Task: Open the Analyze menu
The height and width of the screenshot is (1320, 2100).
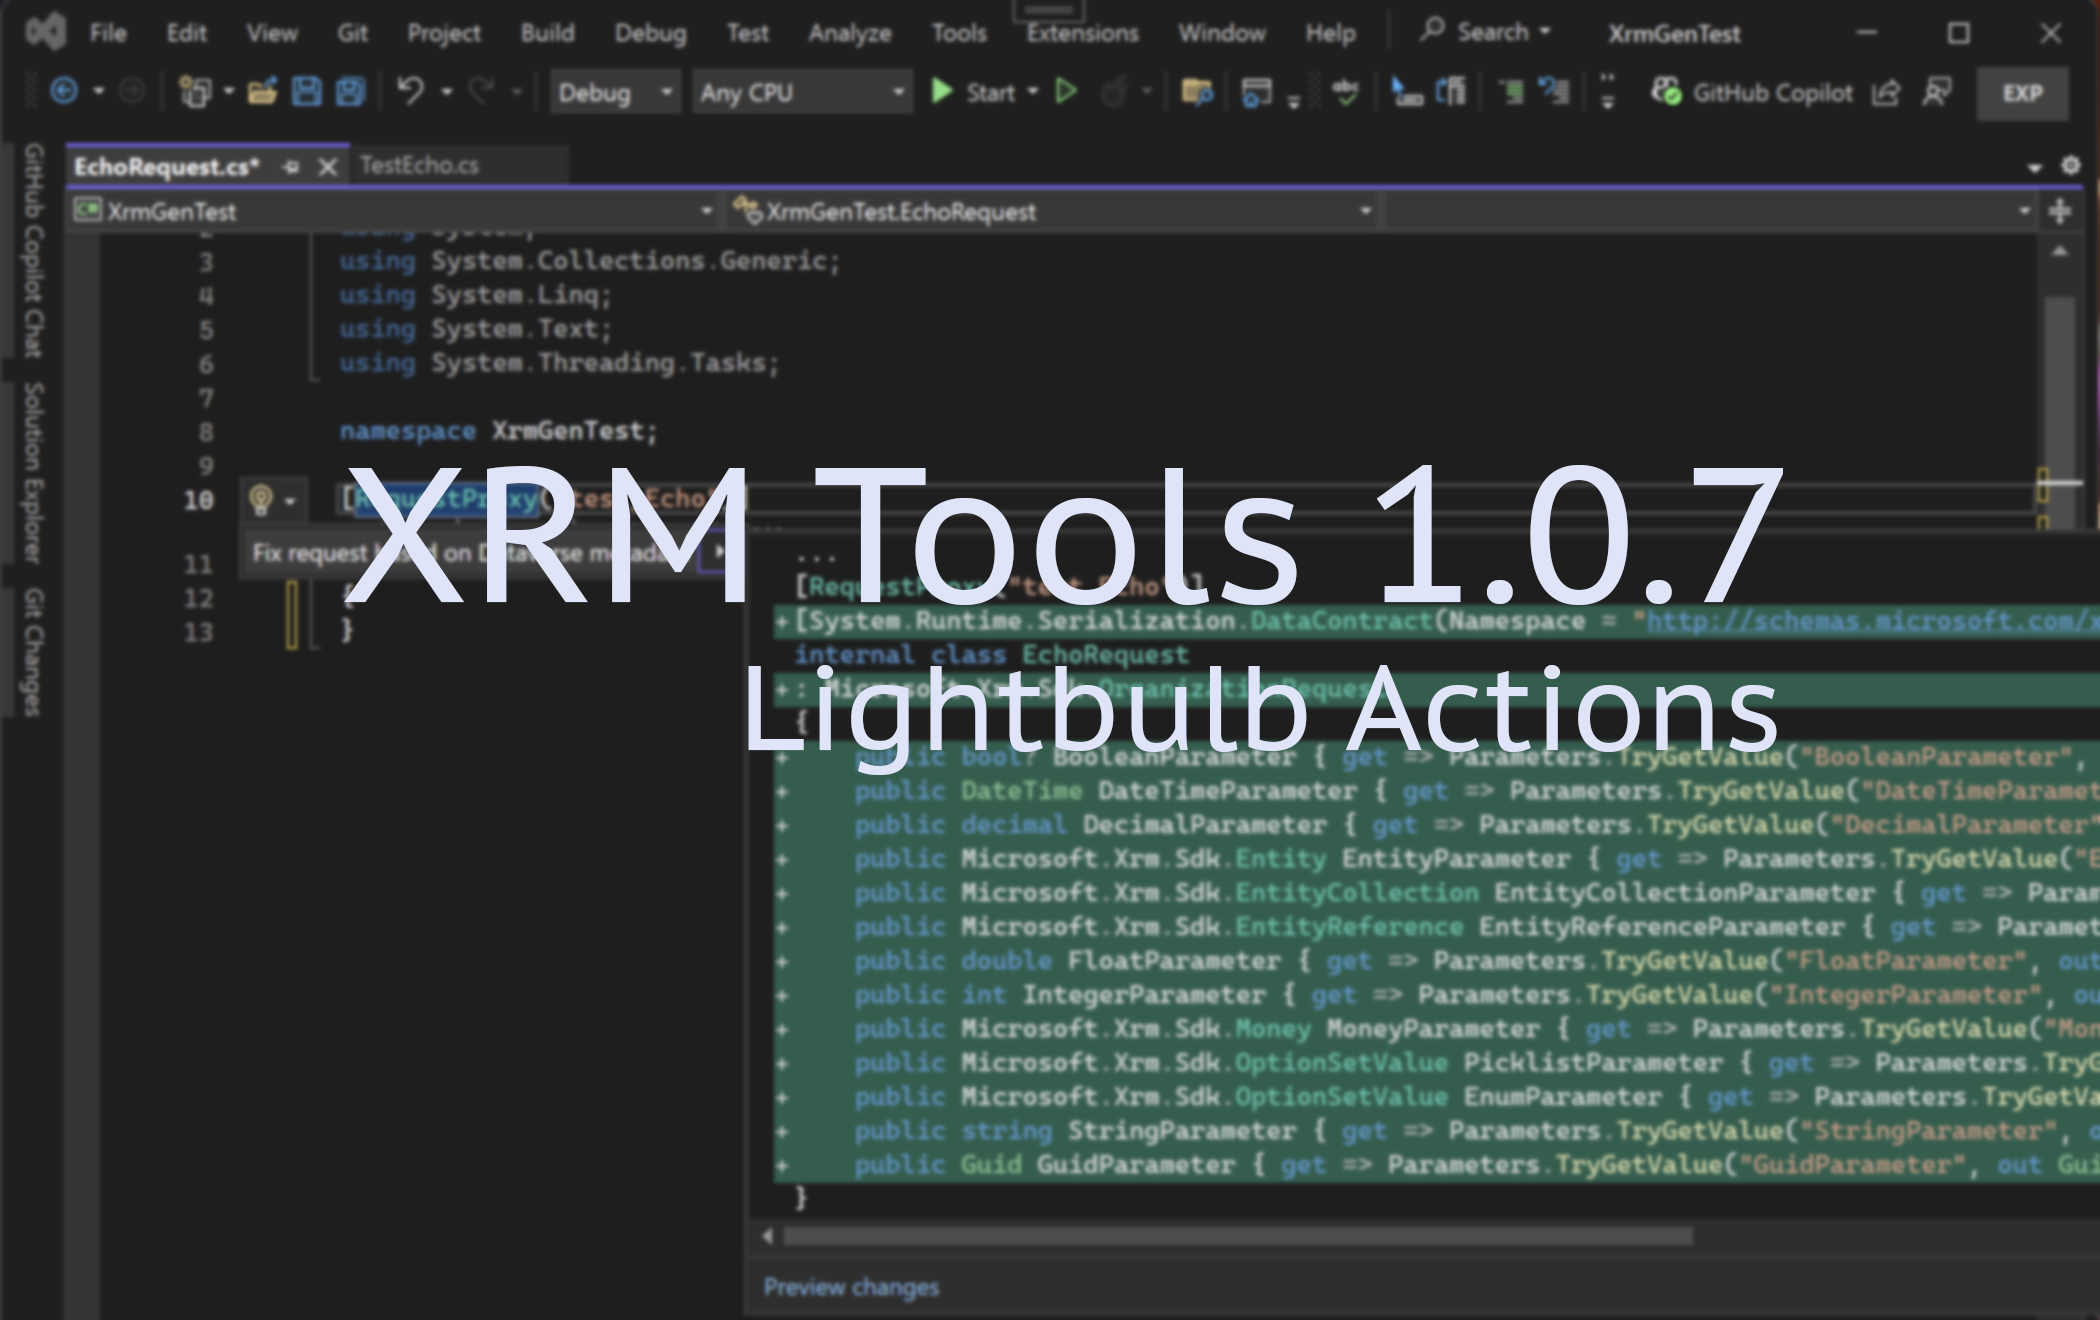Action: tap(850, 33)
